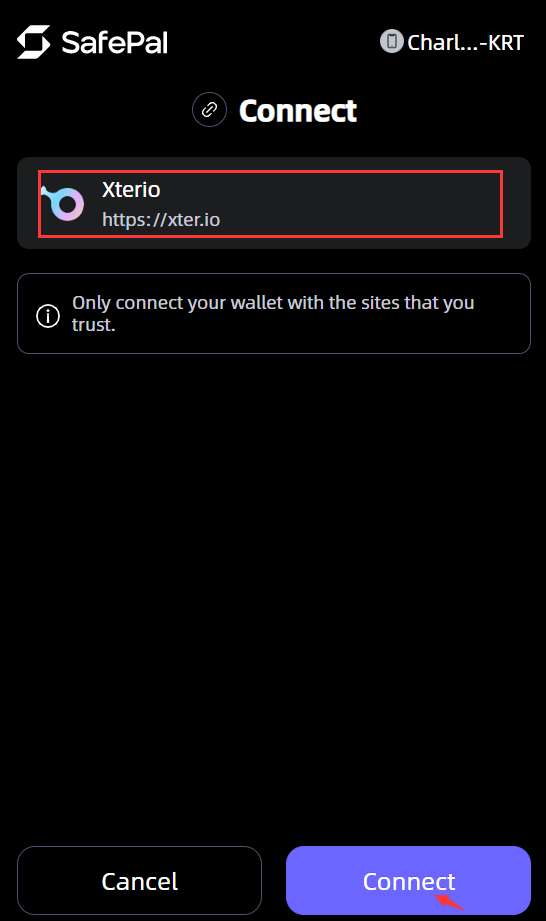Click the Xterio gradient logo
546x921 pixels.
[63, 203]
